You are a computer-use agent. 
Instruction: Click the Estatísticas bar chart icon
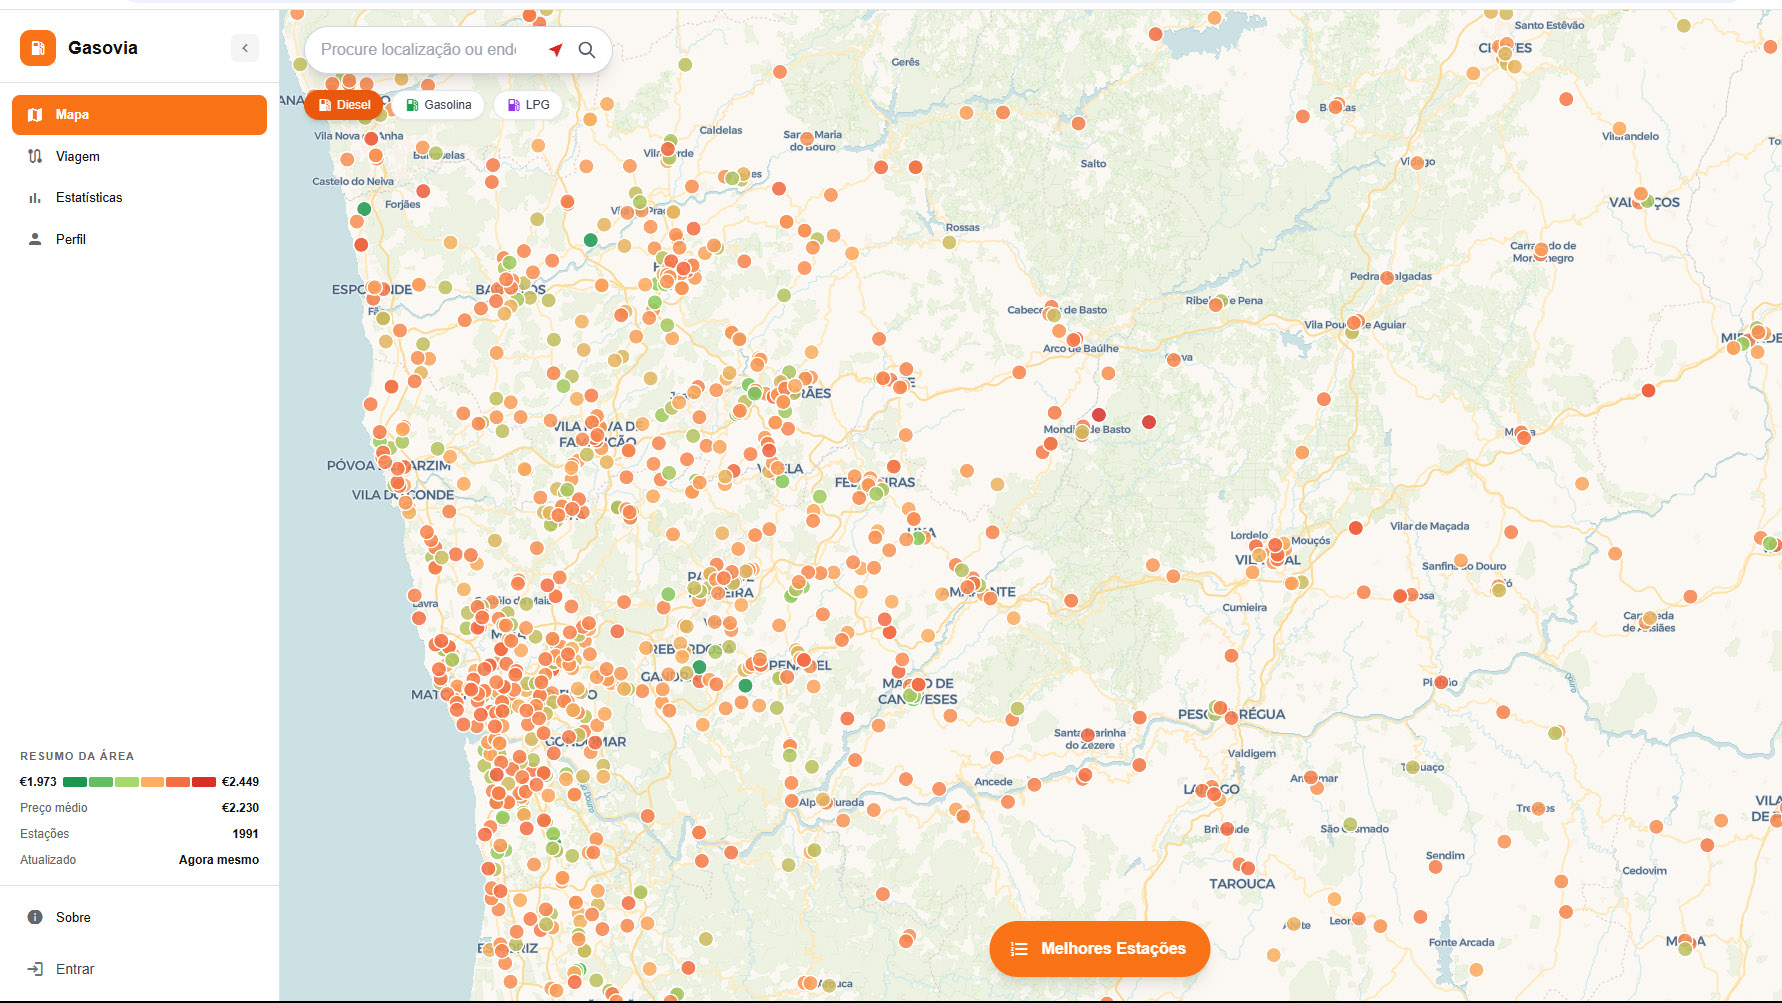(x=35, y=198)
